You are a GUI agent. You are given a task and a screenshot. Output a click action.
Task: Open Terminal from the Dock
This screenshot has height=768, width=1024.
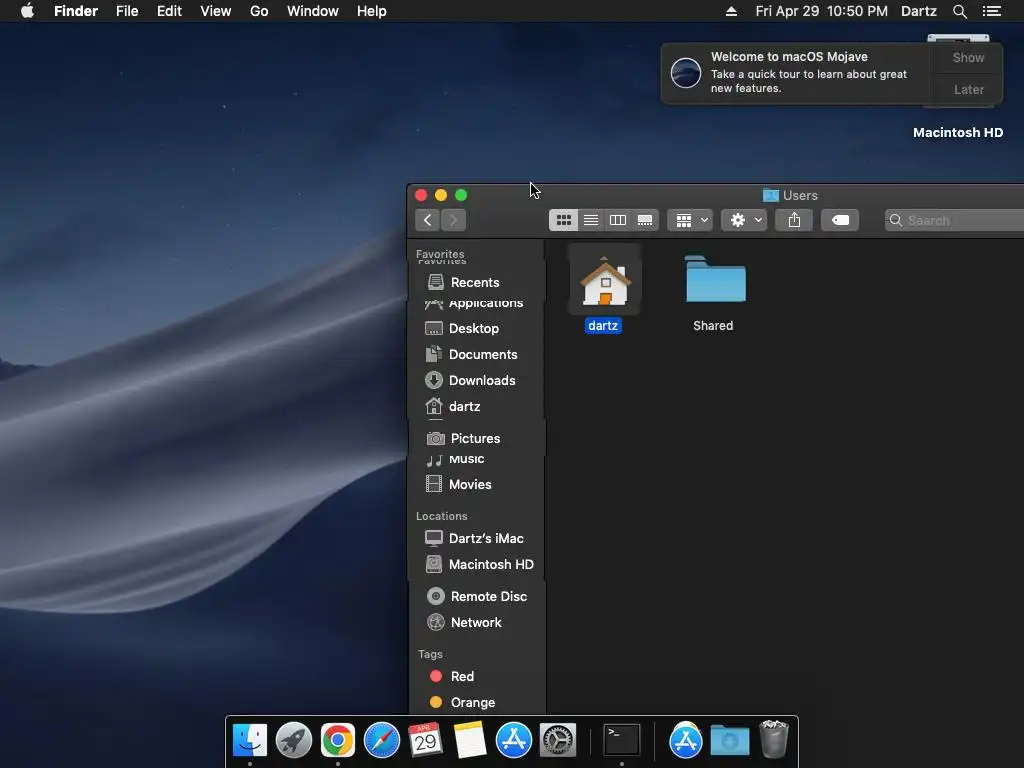click(x=622, y=741)
